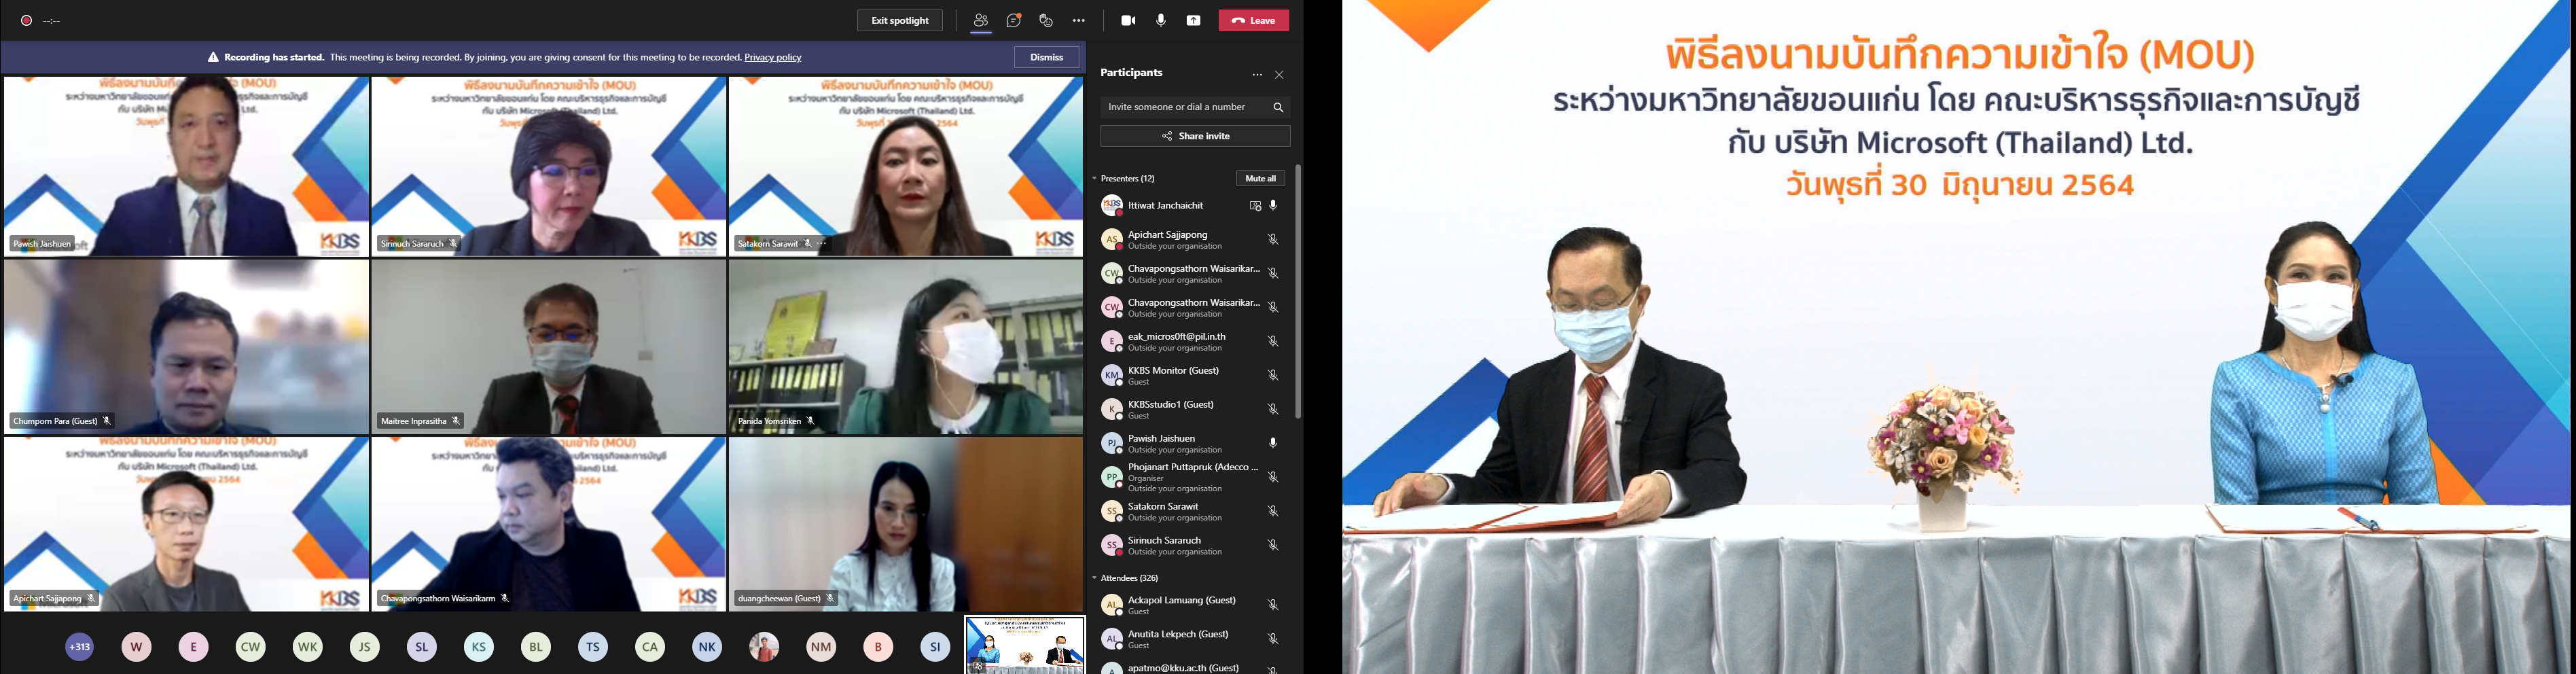Toggle the microphone mute in toolbar

[1161, 20]
